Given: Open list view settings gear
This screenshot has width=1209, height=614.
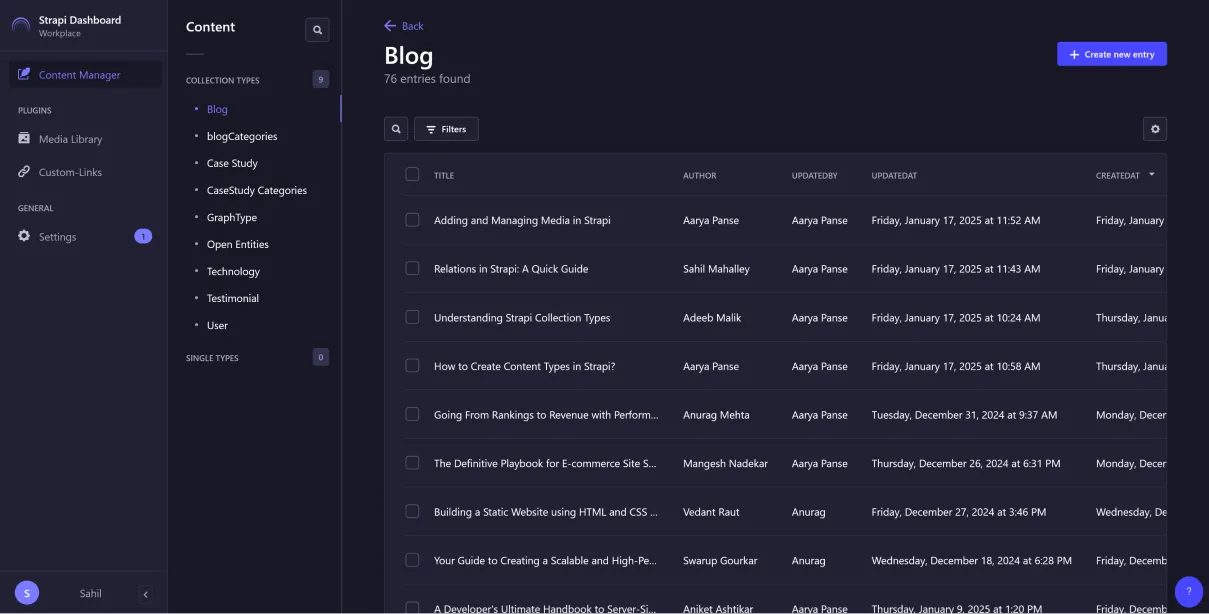Looking at the screenshot, I should pos(1155,129).
